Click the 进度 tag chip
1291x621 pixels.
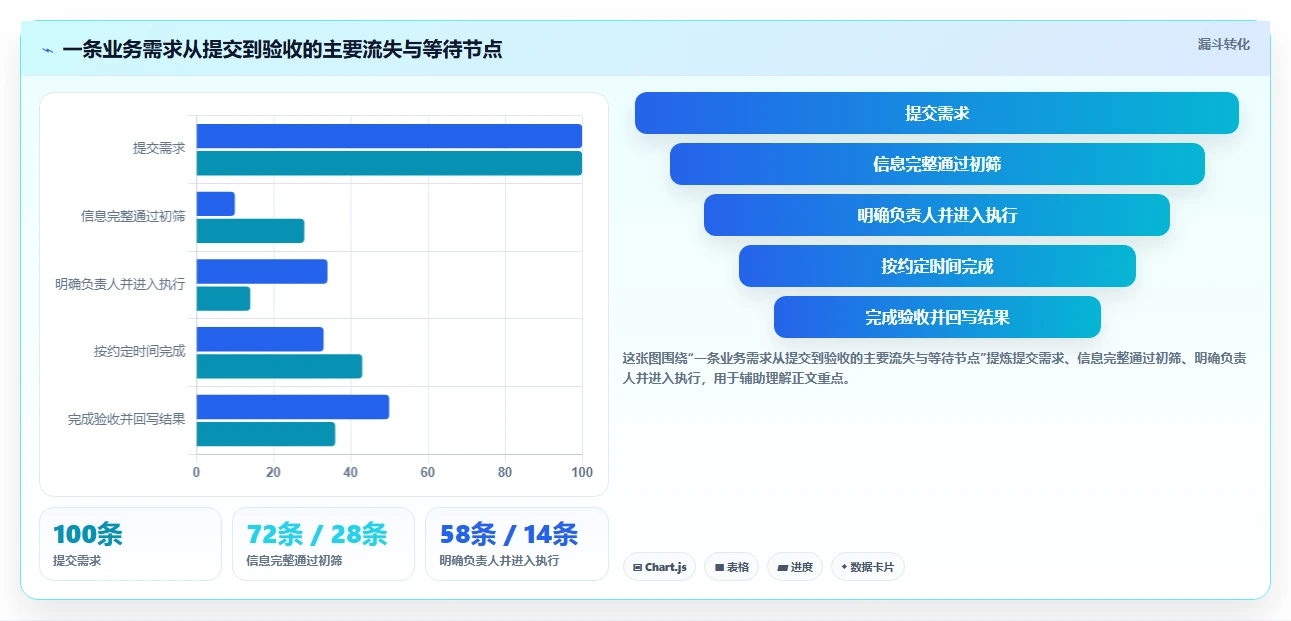pos(795,567)
